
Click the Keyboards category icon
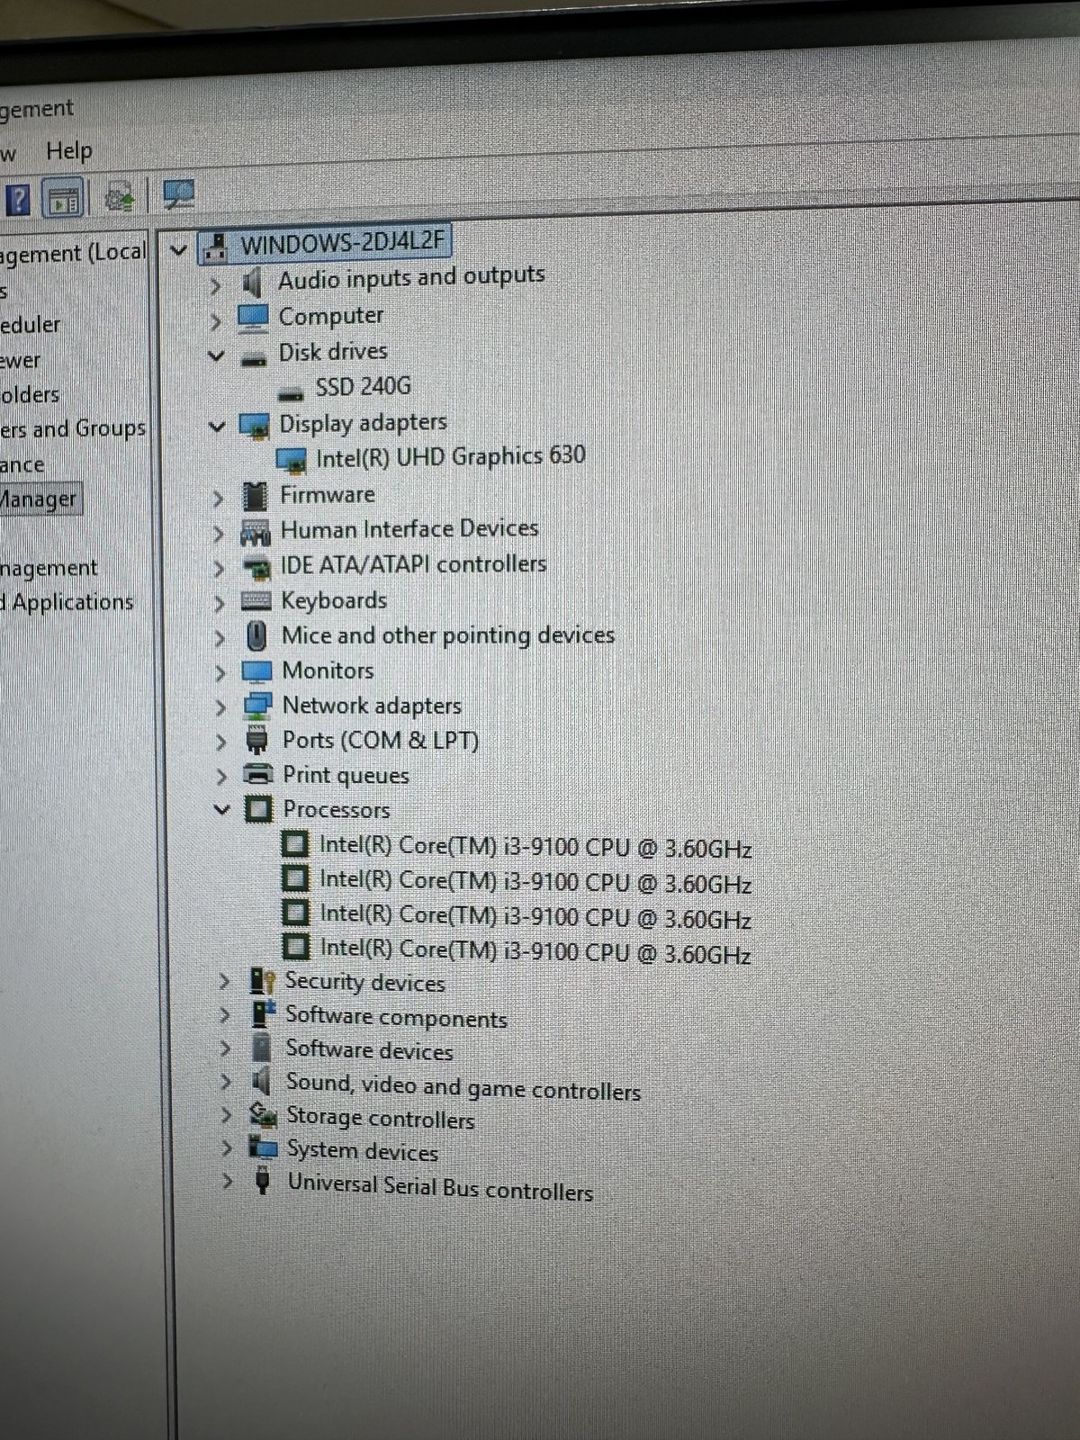pos(257,601)
